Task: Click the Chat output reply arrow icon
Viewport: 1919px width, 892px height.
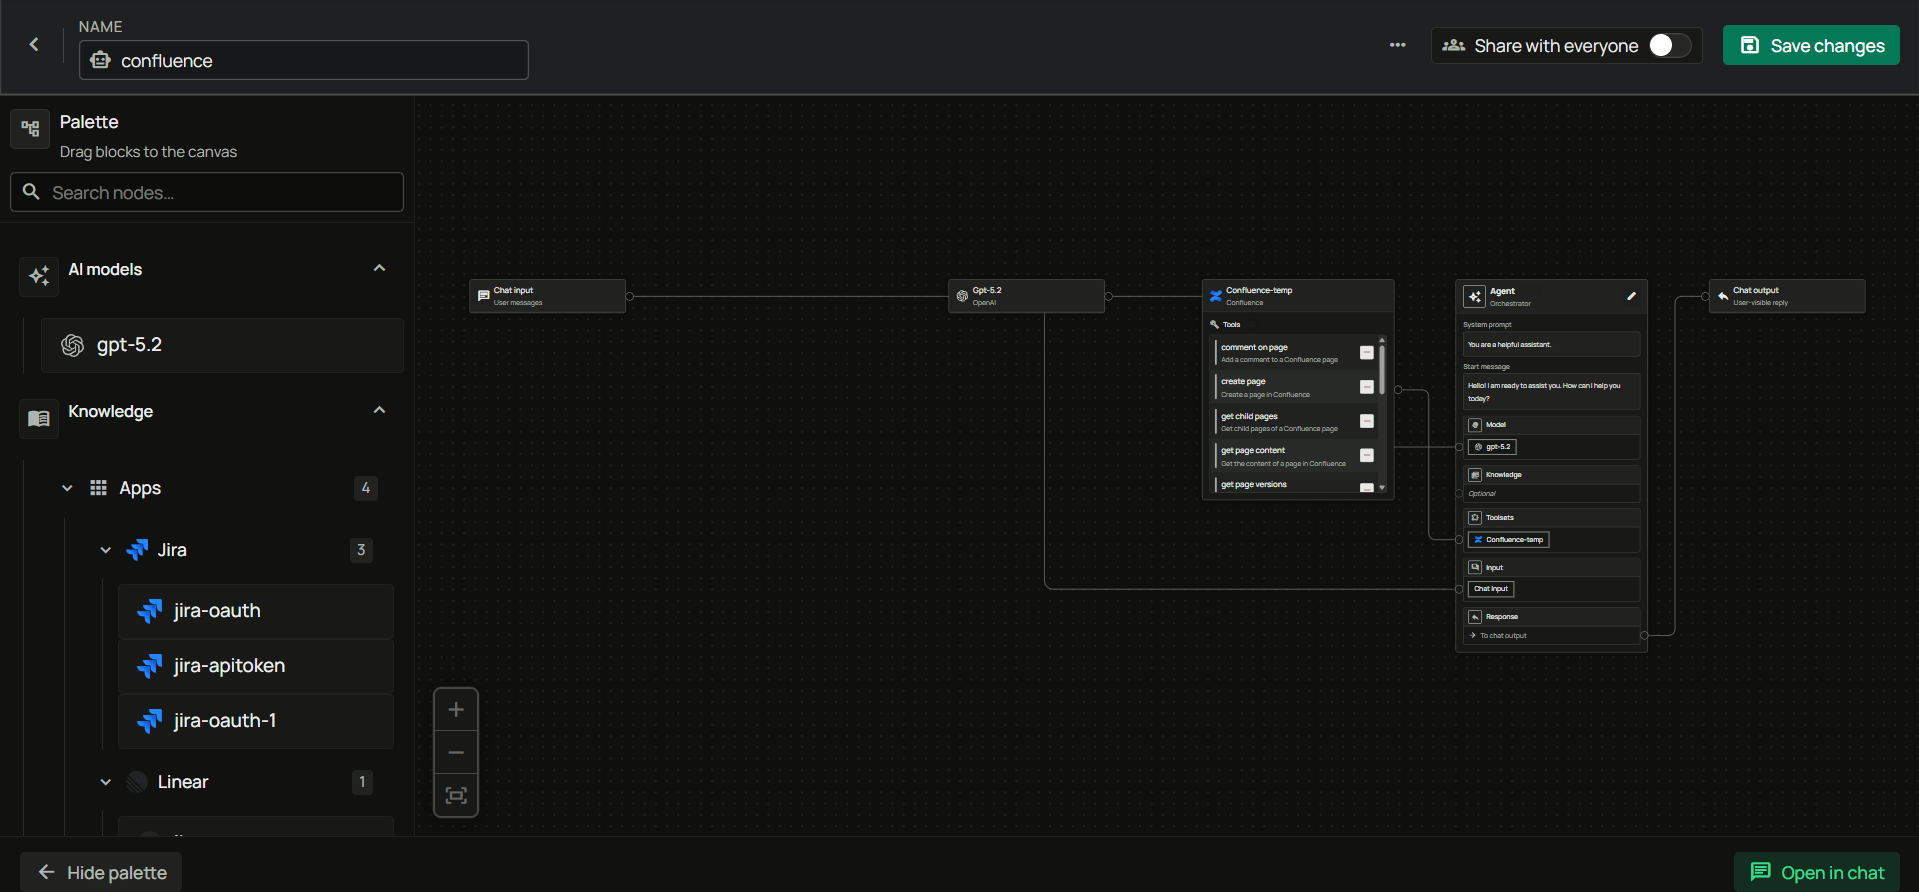Action: (x=1723, y=296)
